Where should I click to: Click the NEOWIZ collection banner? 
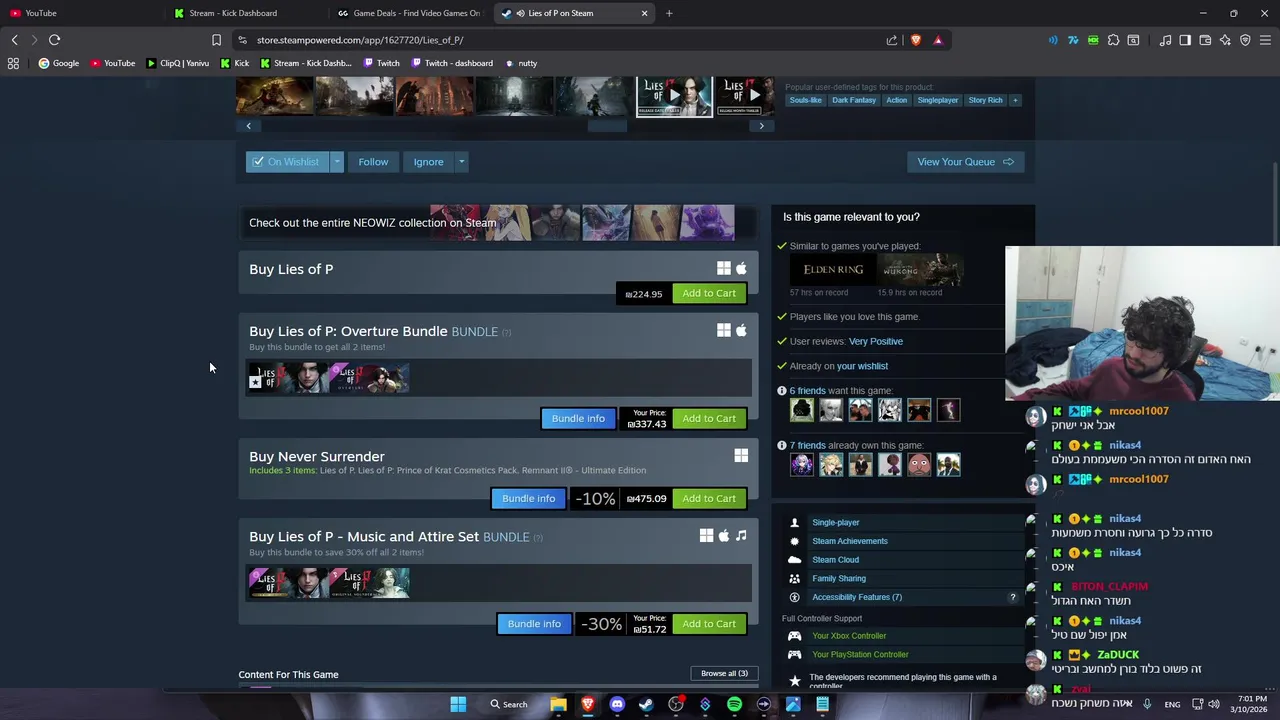point(496,223)
